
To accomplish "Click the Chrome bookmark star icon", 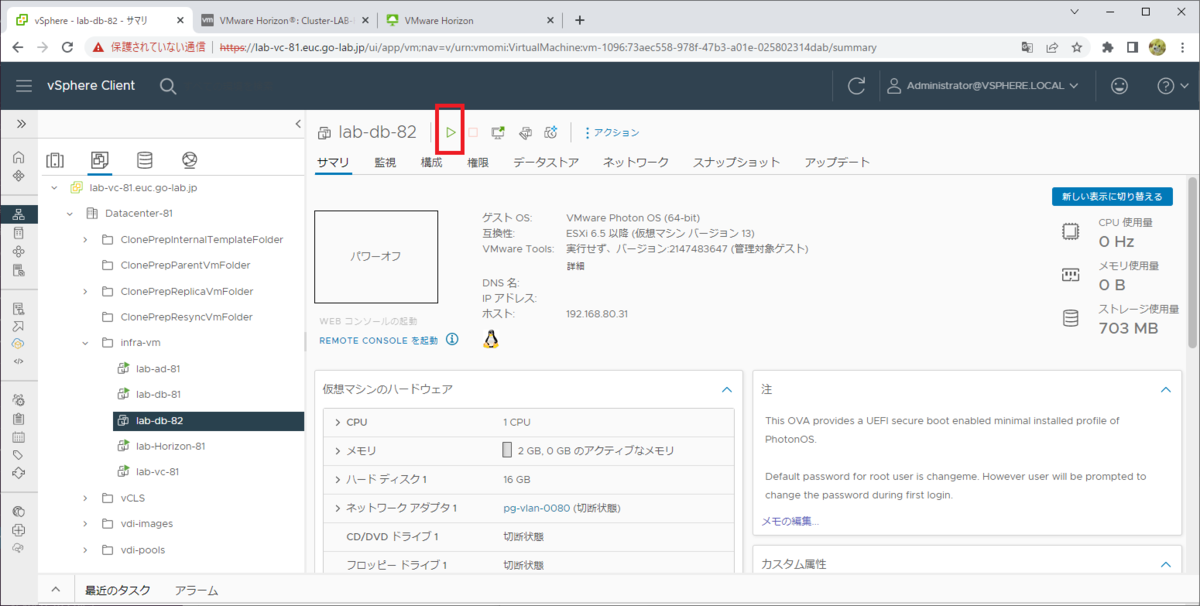I will tap(1077, 46).
